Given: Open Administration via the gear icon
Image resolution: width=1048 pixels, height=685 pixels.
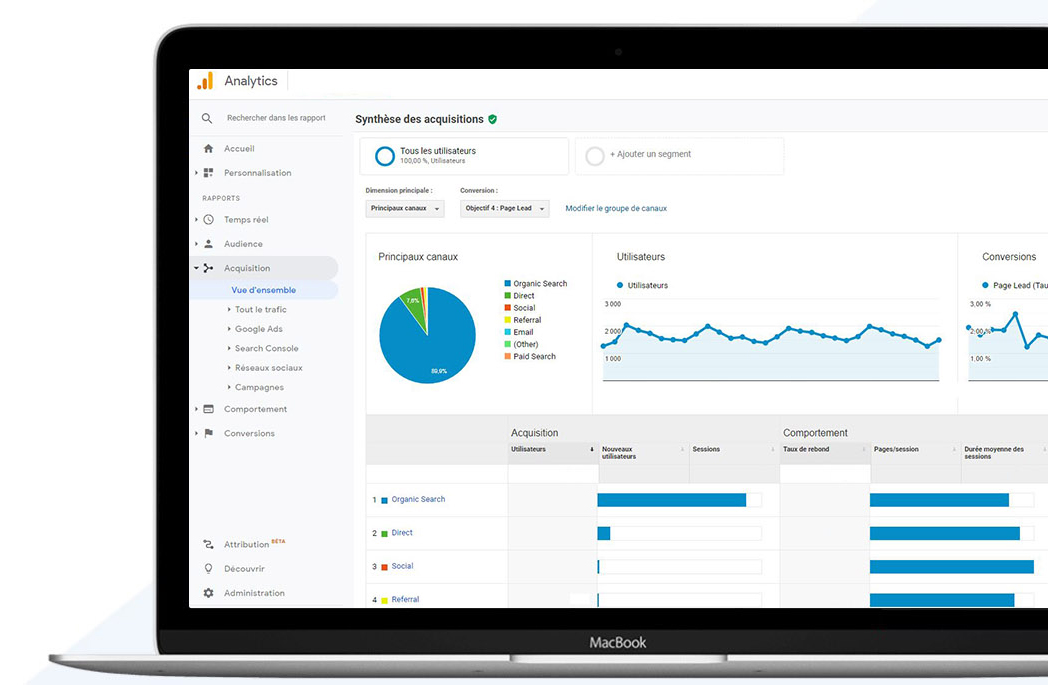Looking at the screenshot, I should [208, 593].
